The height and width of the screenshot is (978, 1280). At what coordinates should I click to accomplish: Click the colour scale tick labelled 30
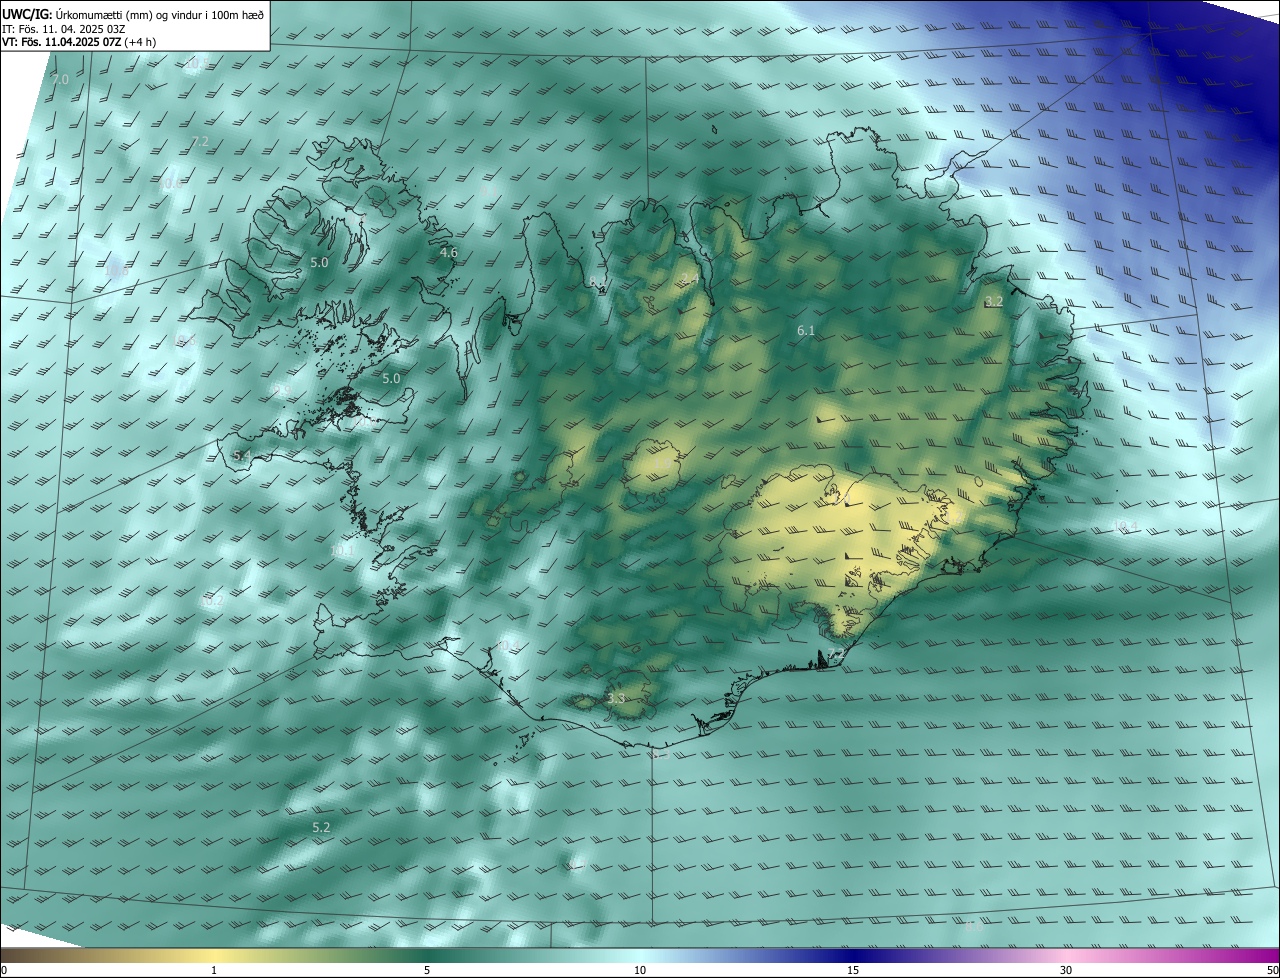coord(1066,970)
